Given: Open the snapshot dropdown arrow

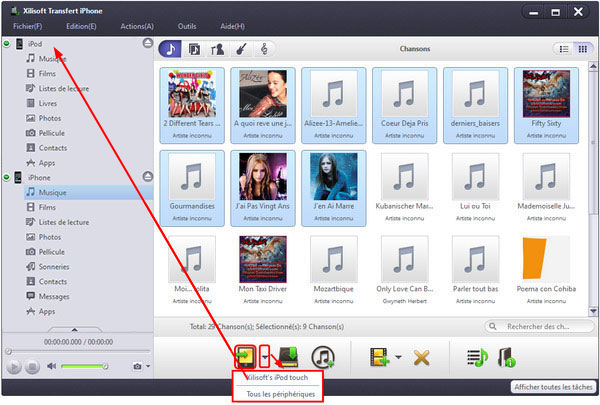Looking at the screenshot, I should [x=148, y=366].
